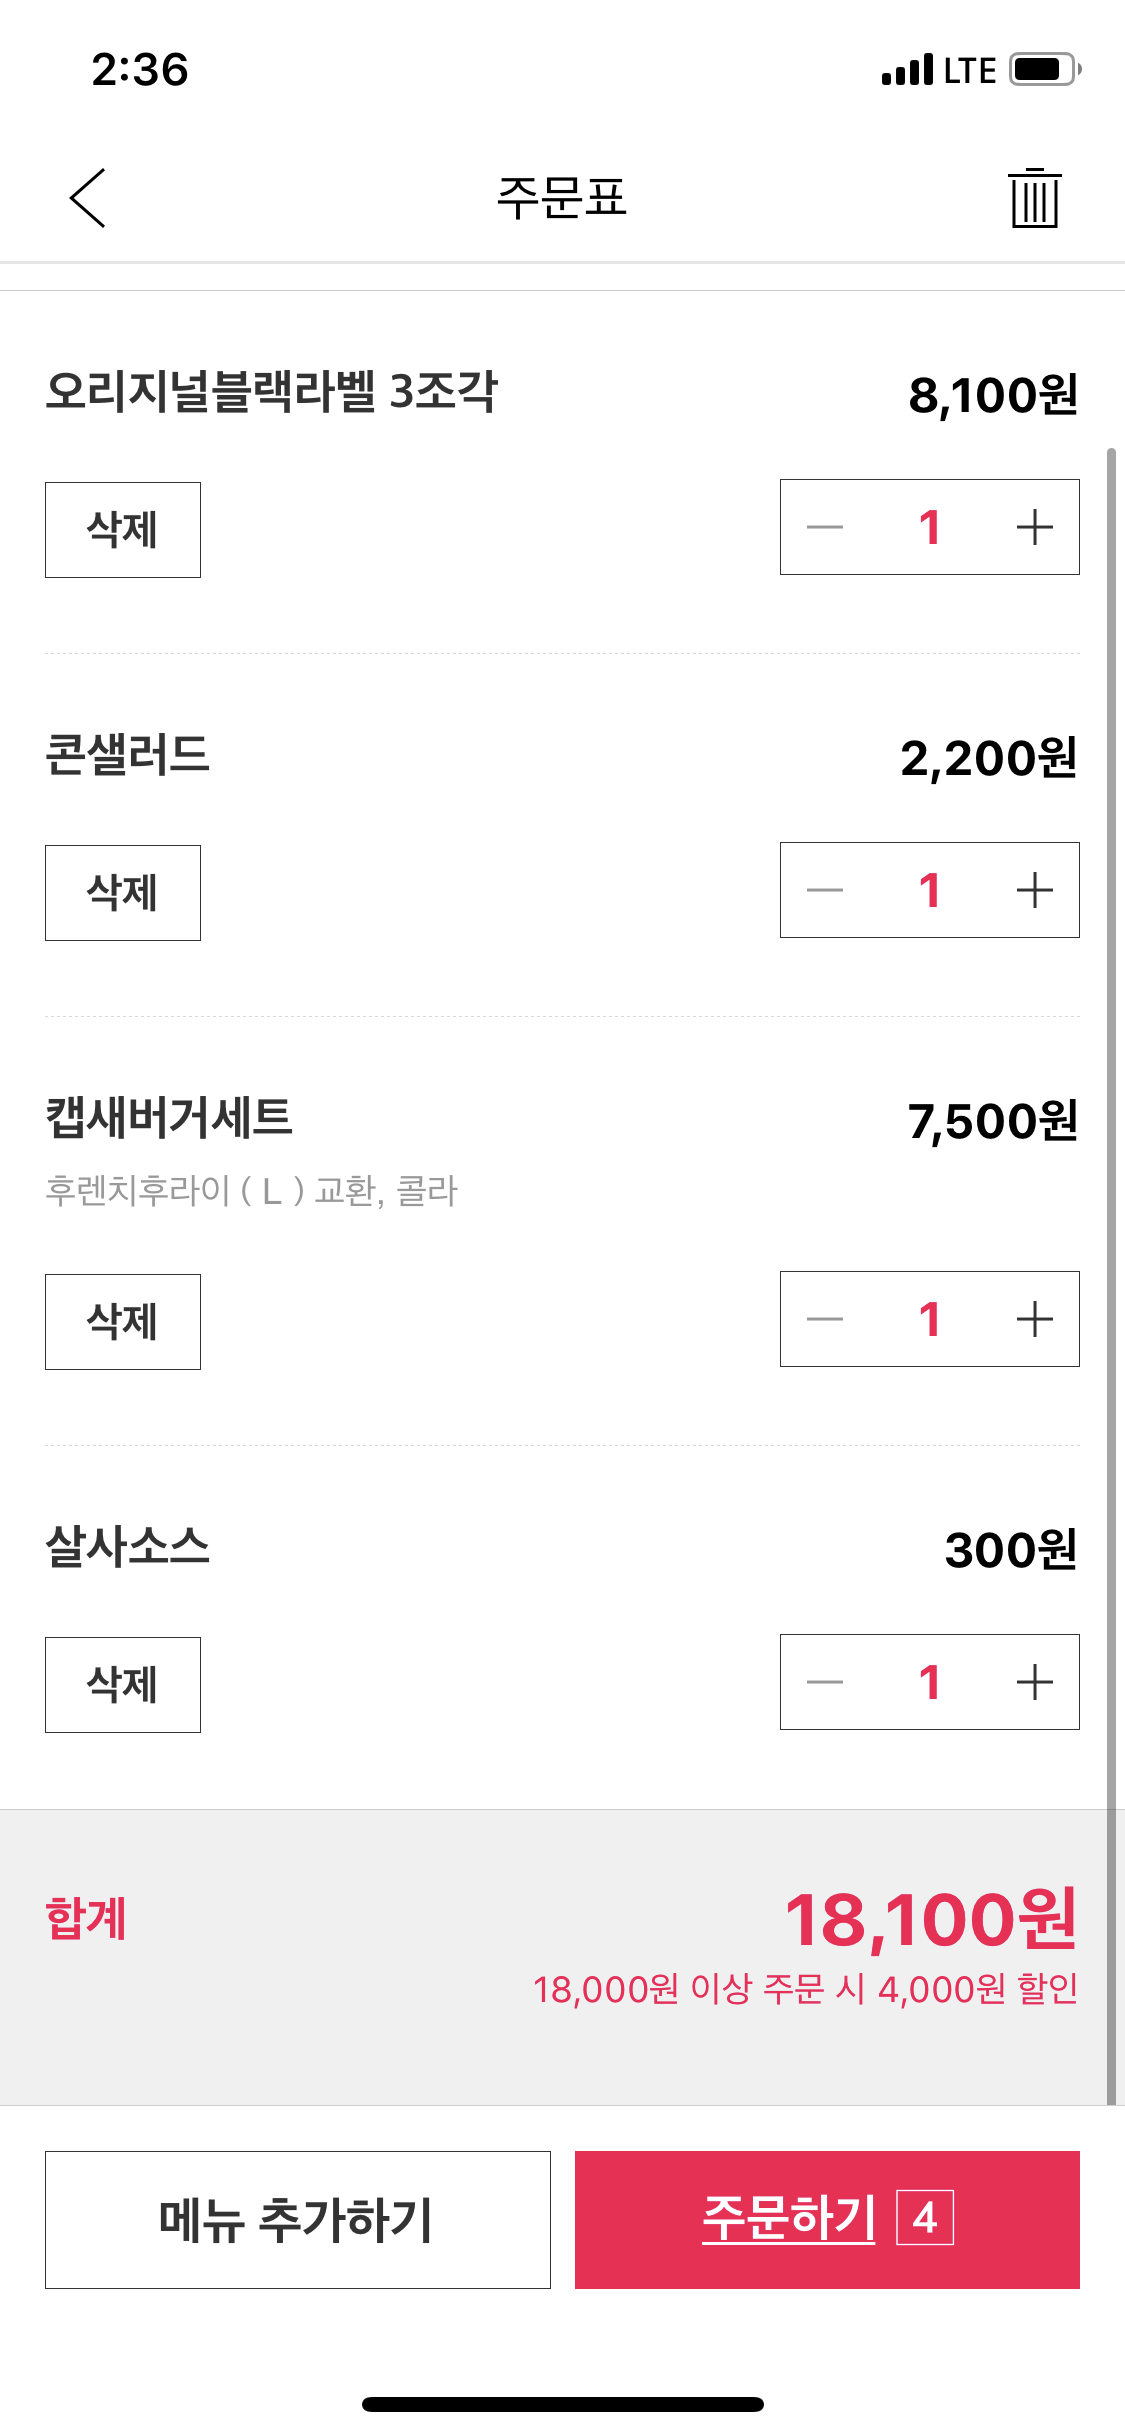Increase 콘샐러드 quantity with plus icon
The image size is (1125, 2436).
(x=1034, y=890)
